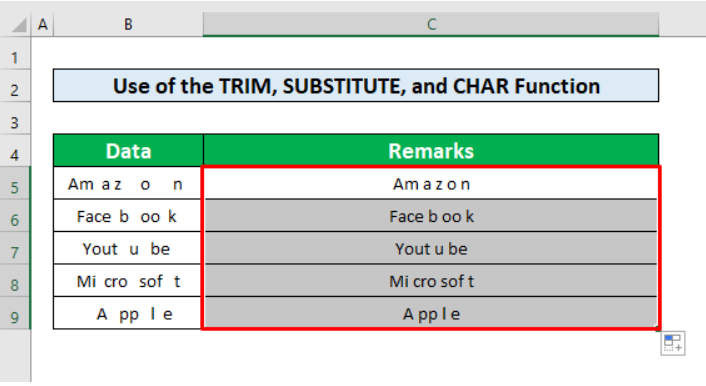
Task: Select the Remarks cell showing 'Face b oo k'
Action: click(431, 216)
